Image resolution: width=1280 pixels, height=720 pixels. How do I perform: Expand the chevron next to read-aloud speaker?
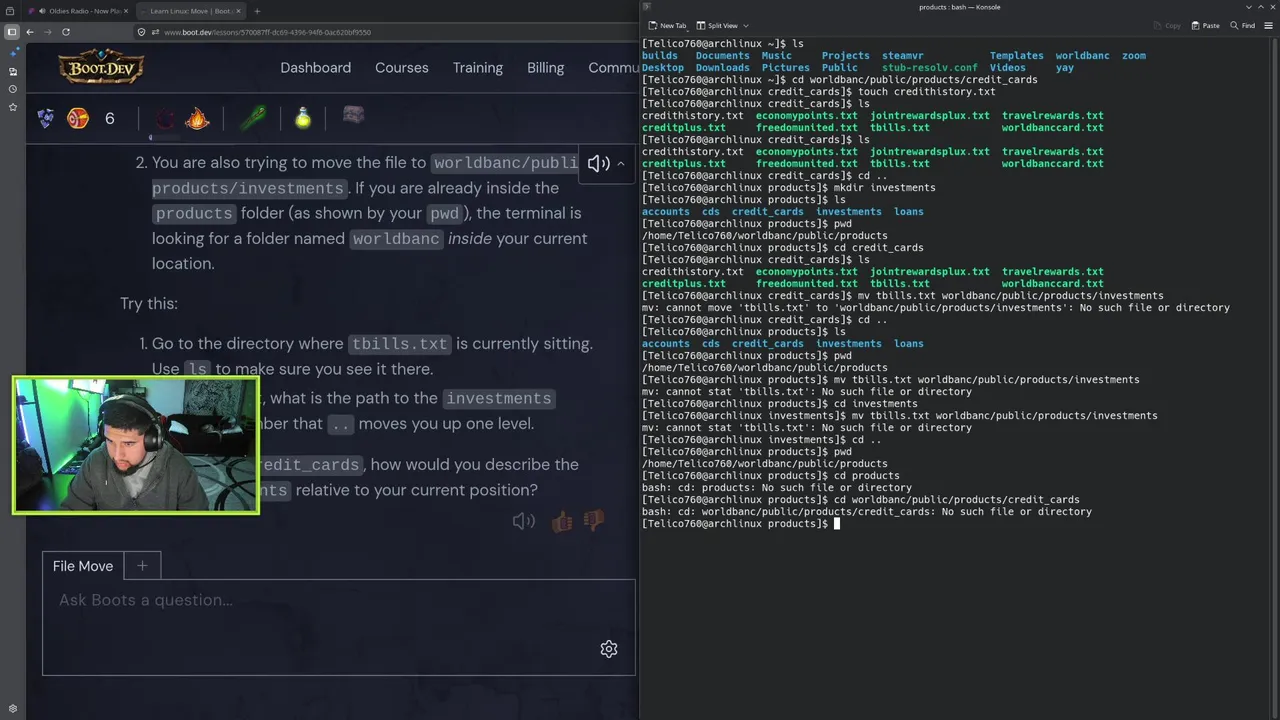click(x=620, y=164)
